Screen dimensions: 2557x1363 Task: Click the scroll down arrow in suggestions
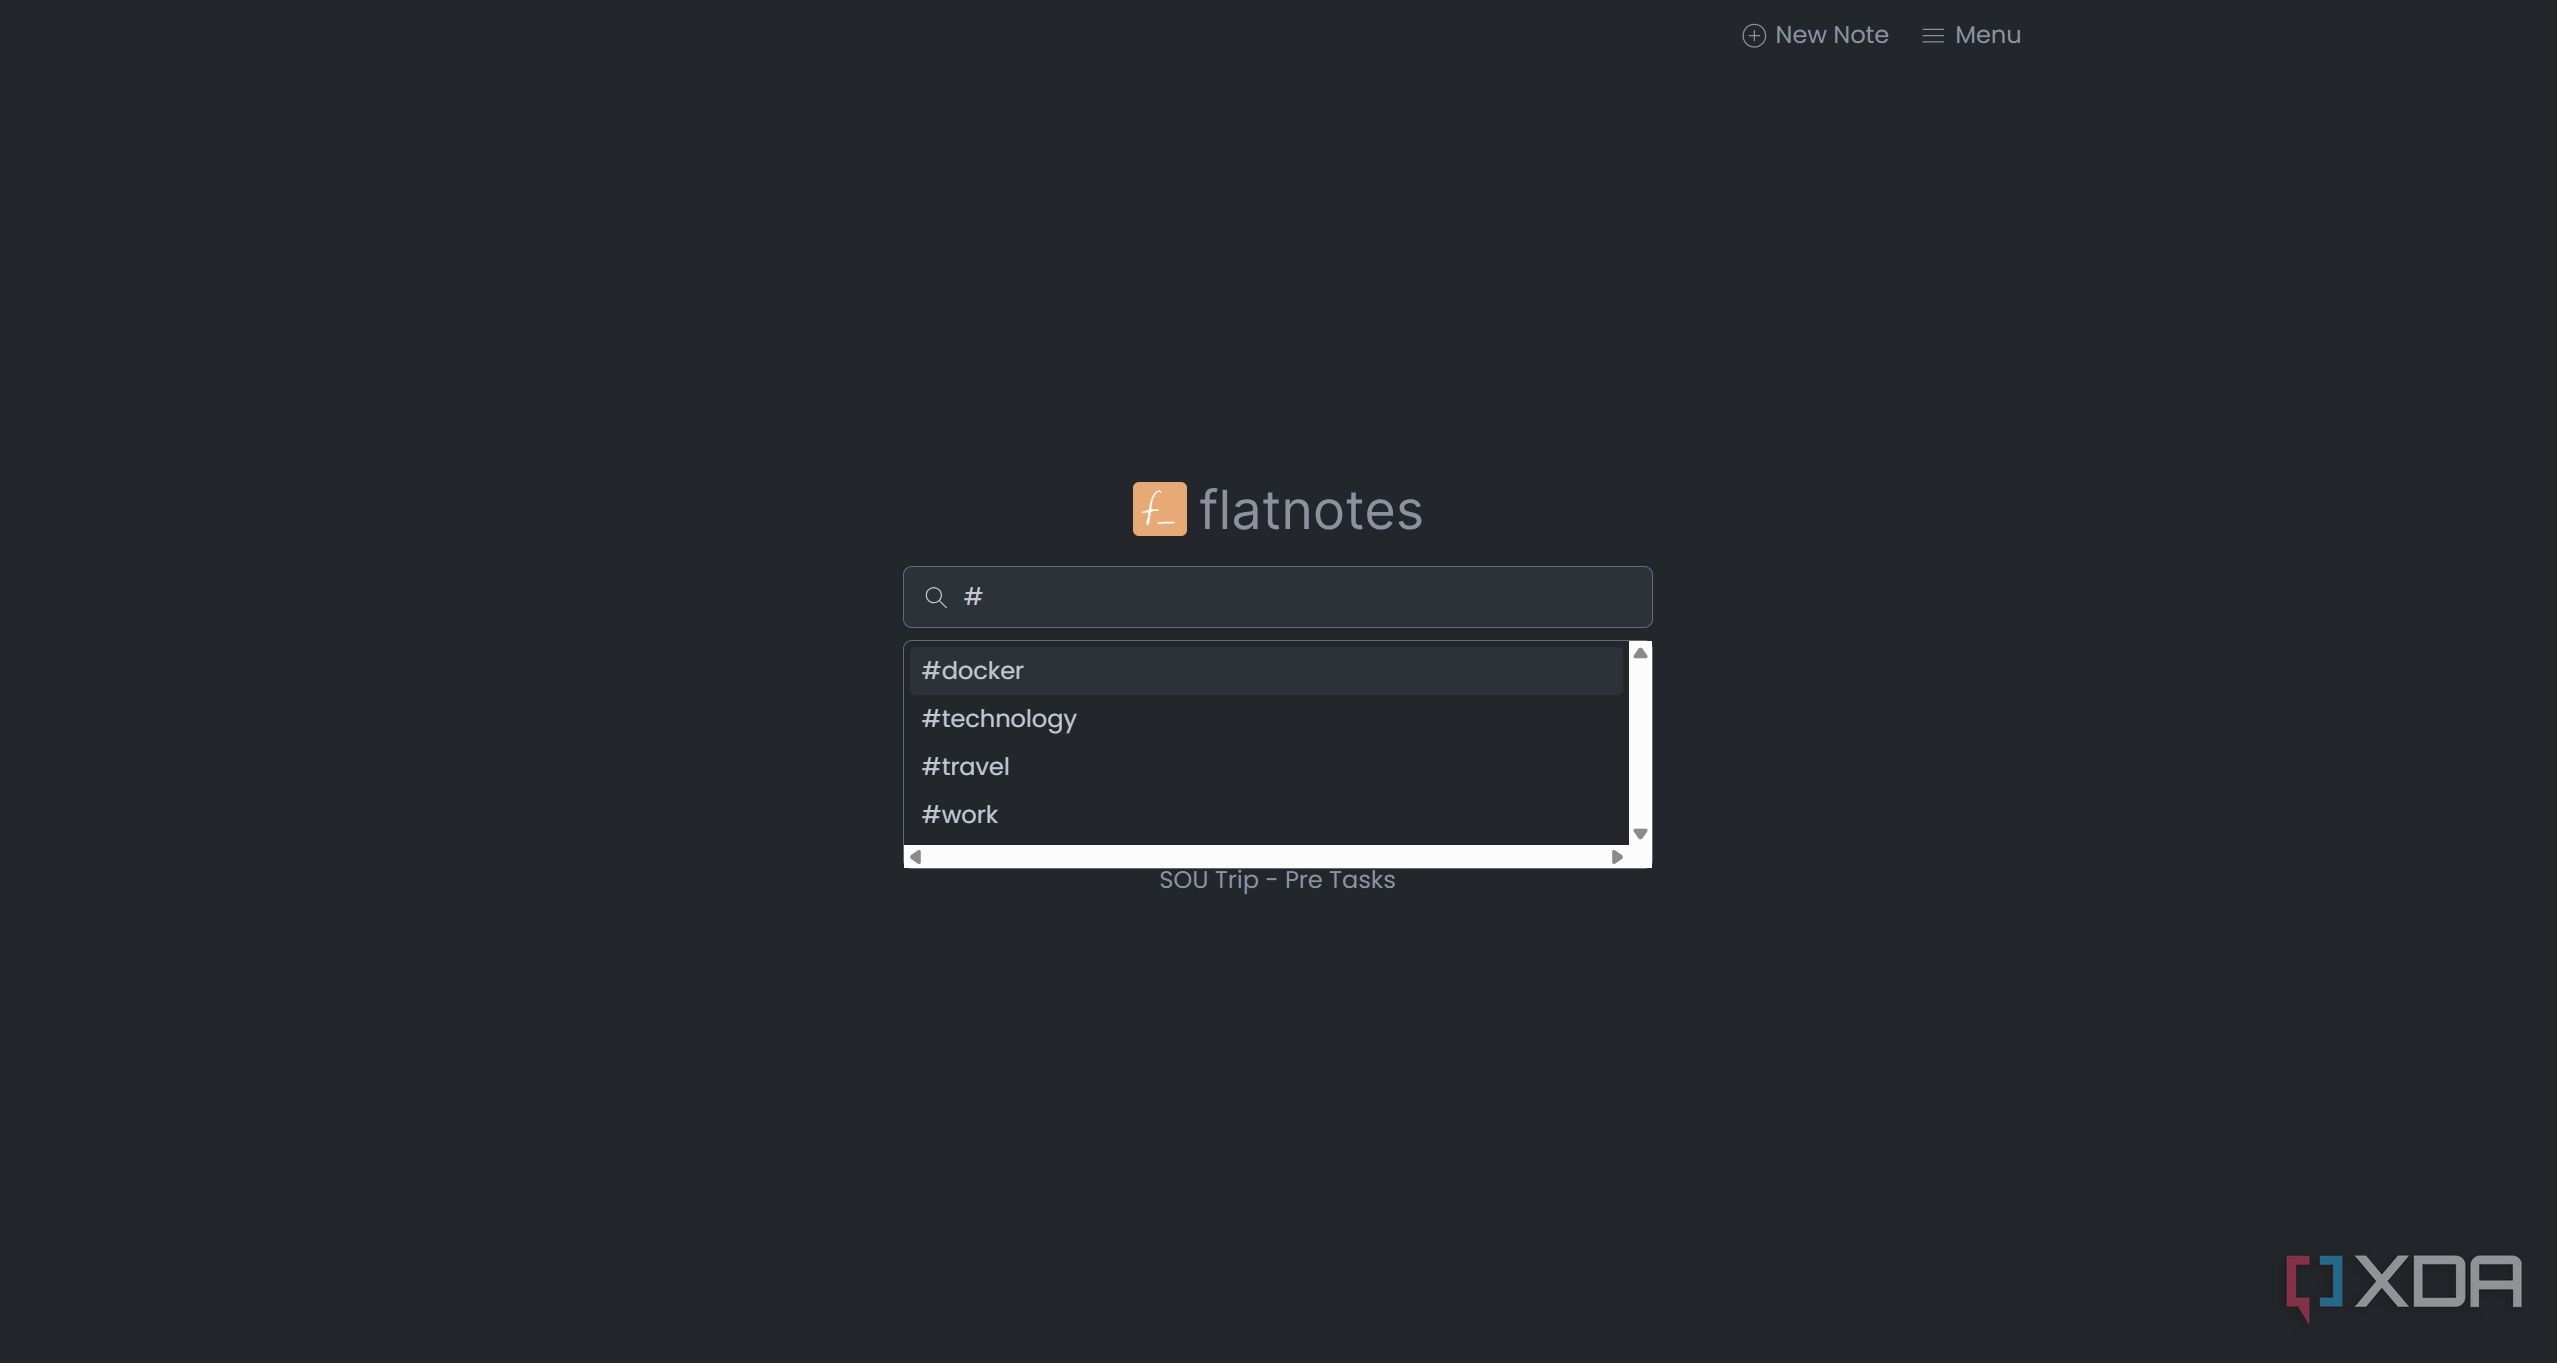1640,834
